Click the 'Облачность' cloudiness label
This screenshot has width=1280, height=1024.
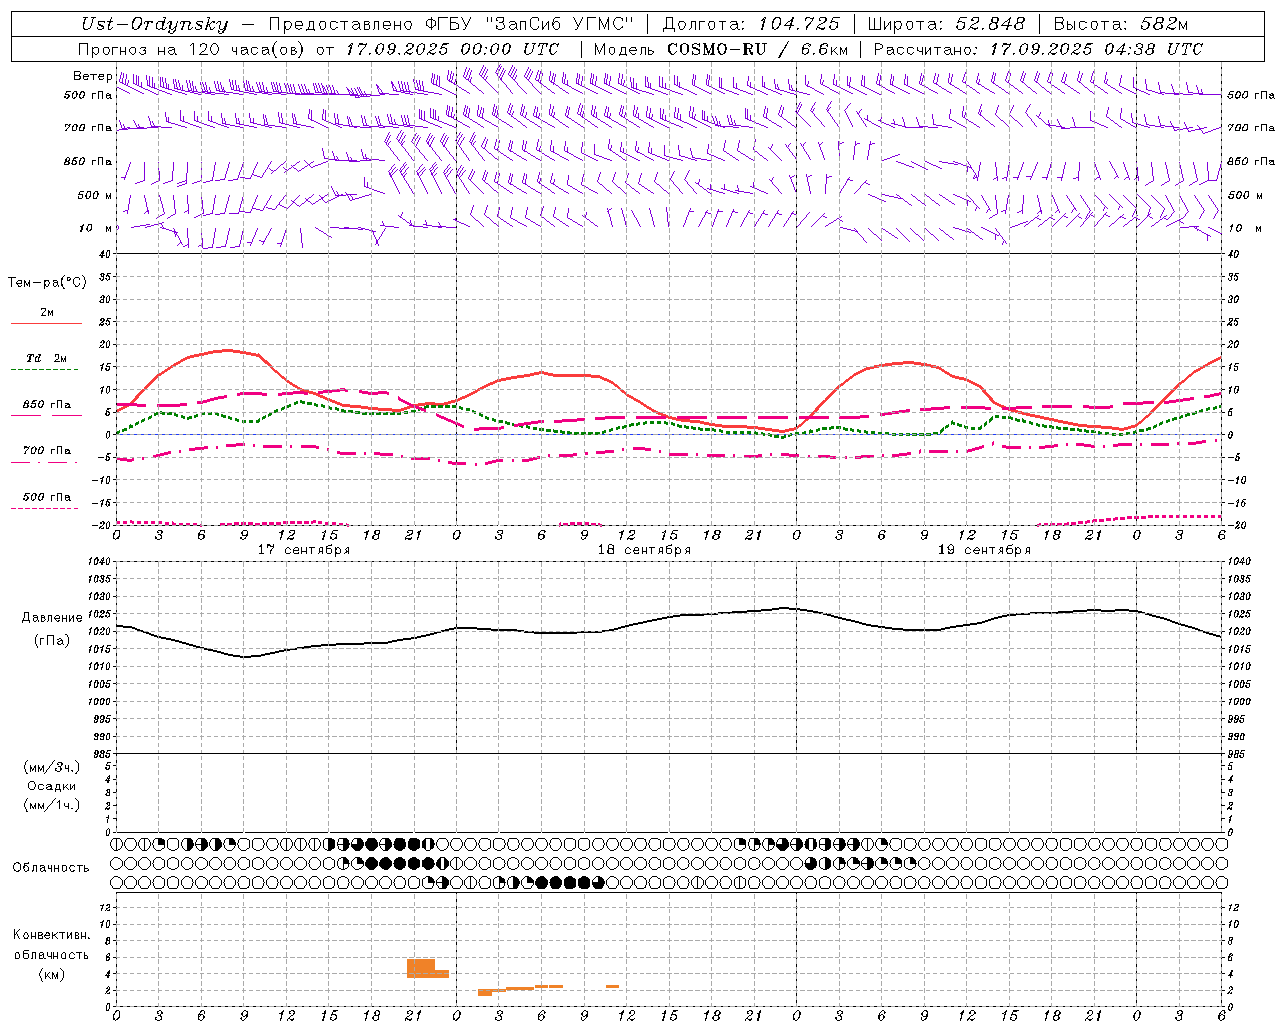coord(51,868)
